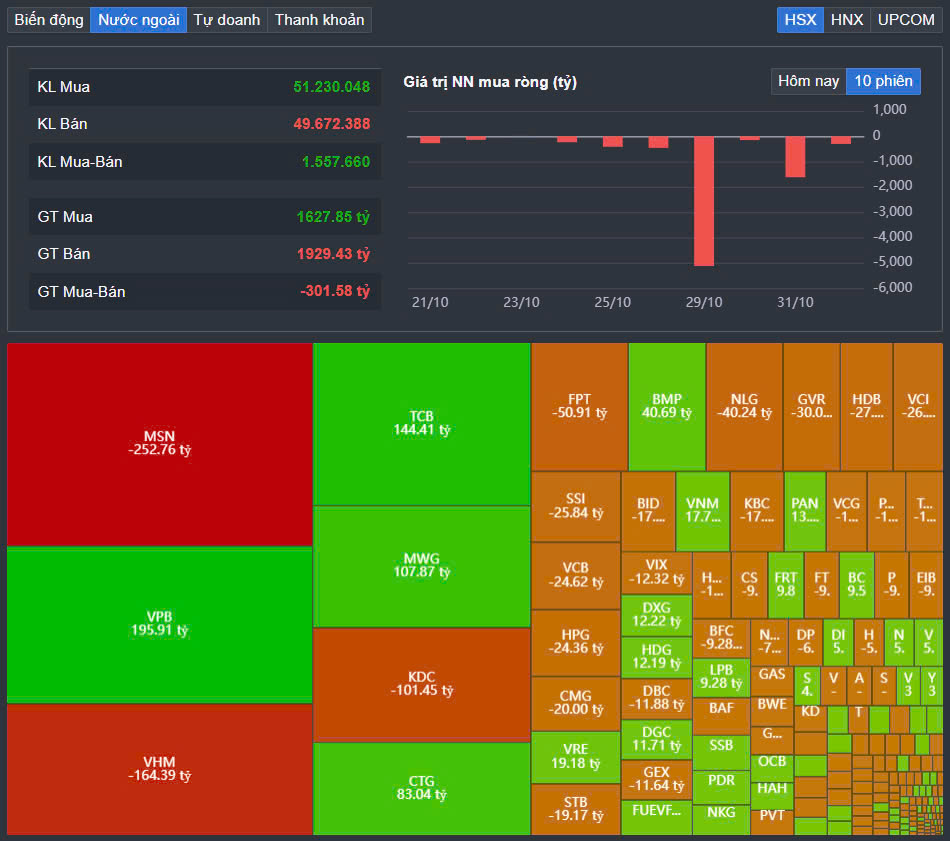The image size is (950, 841).
Task: Switch to the Biến động tab
Action: [x=48, y=20]
